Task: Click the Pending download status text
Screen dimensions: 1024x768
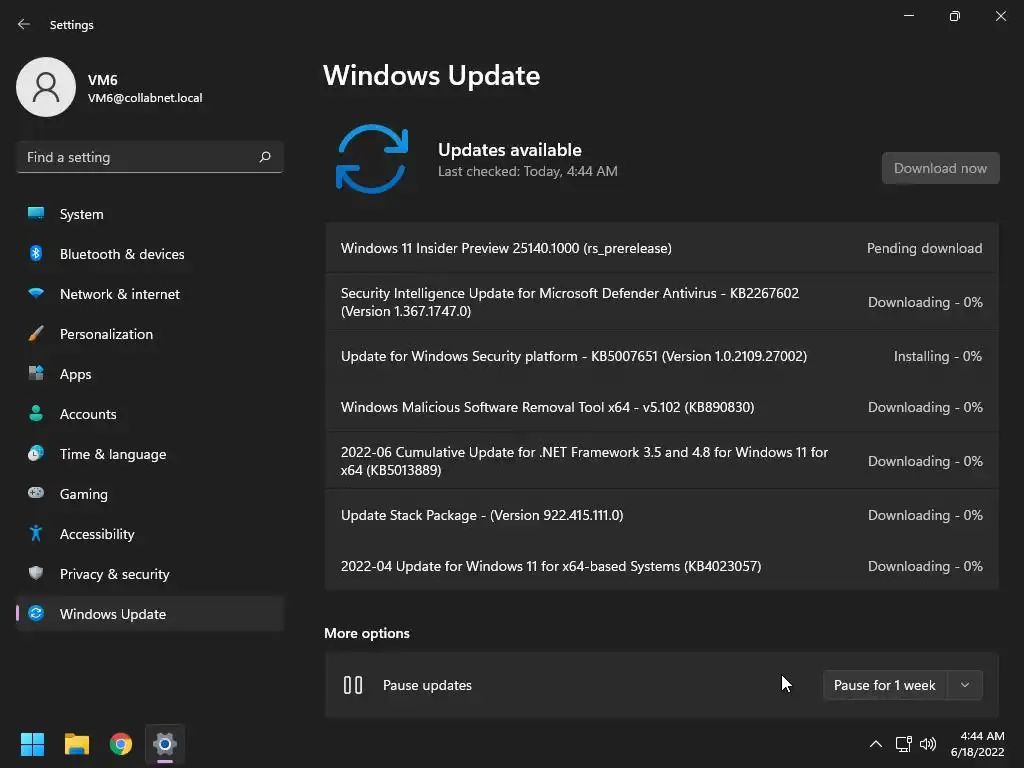Action: 924,248
